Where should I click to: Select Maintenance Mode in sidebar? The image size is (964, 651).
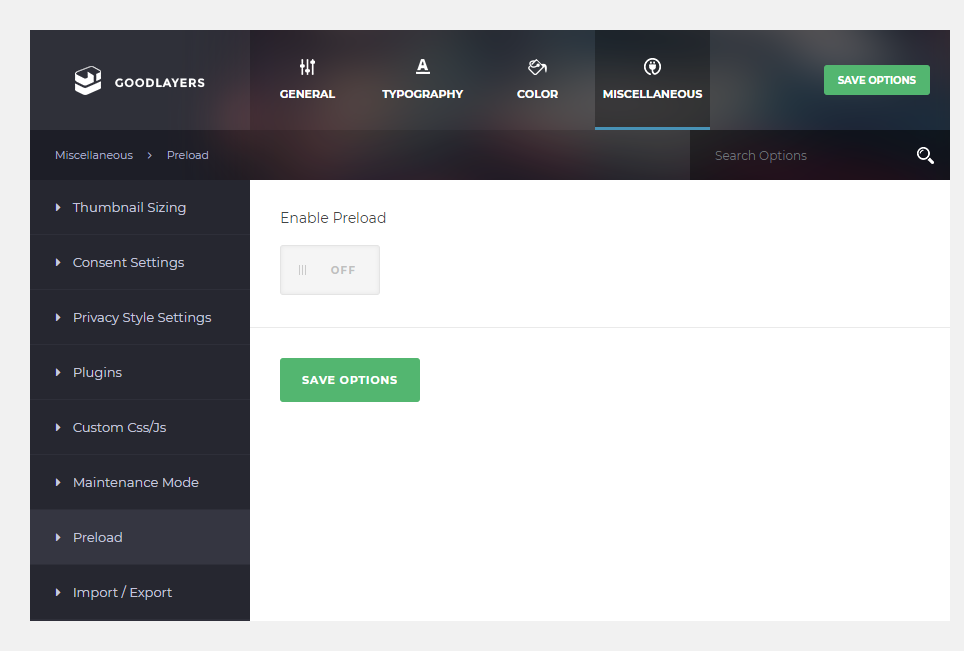tap(140, 483)
